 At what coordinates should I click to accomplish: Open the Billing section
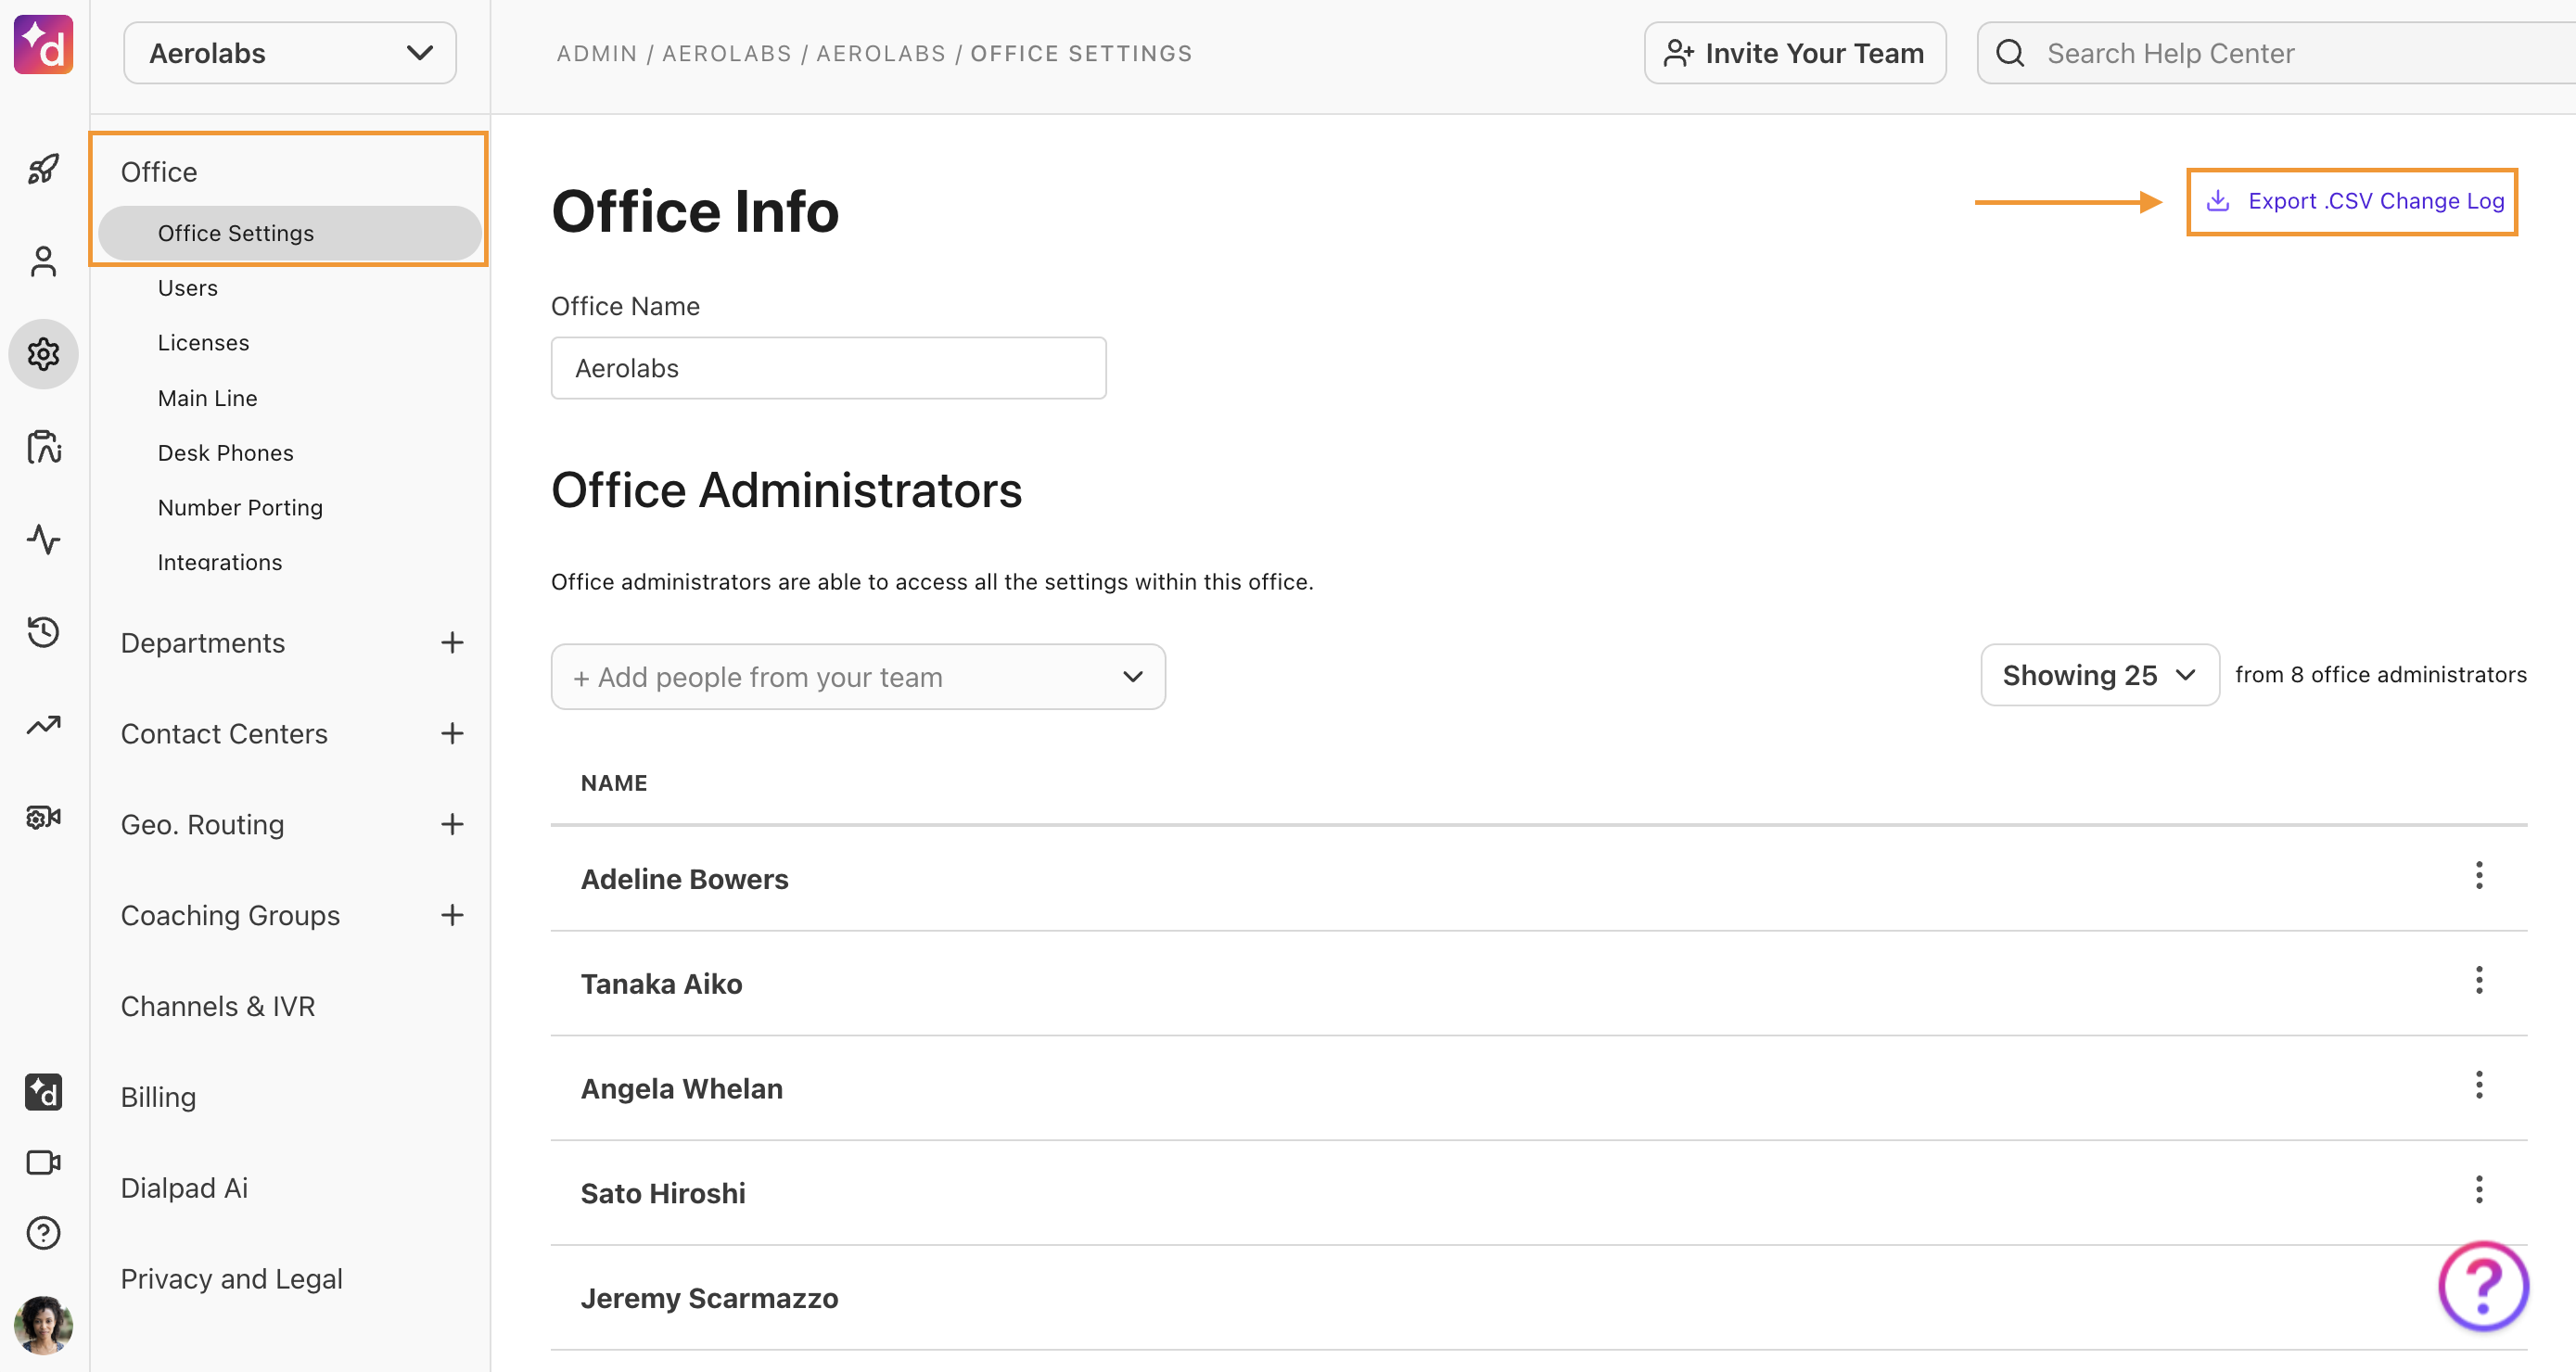point(158,1097)
